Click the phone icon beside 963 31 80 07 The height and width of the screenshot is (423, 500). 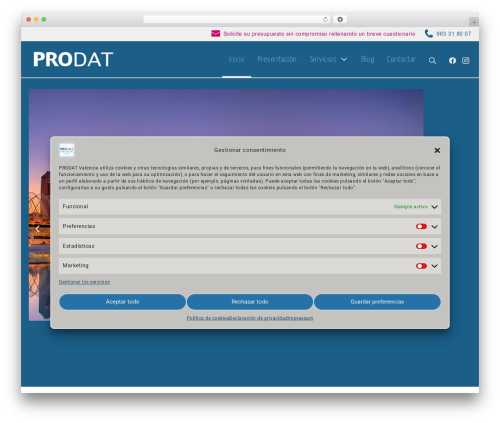point(429,33)
